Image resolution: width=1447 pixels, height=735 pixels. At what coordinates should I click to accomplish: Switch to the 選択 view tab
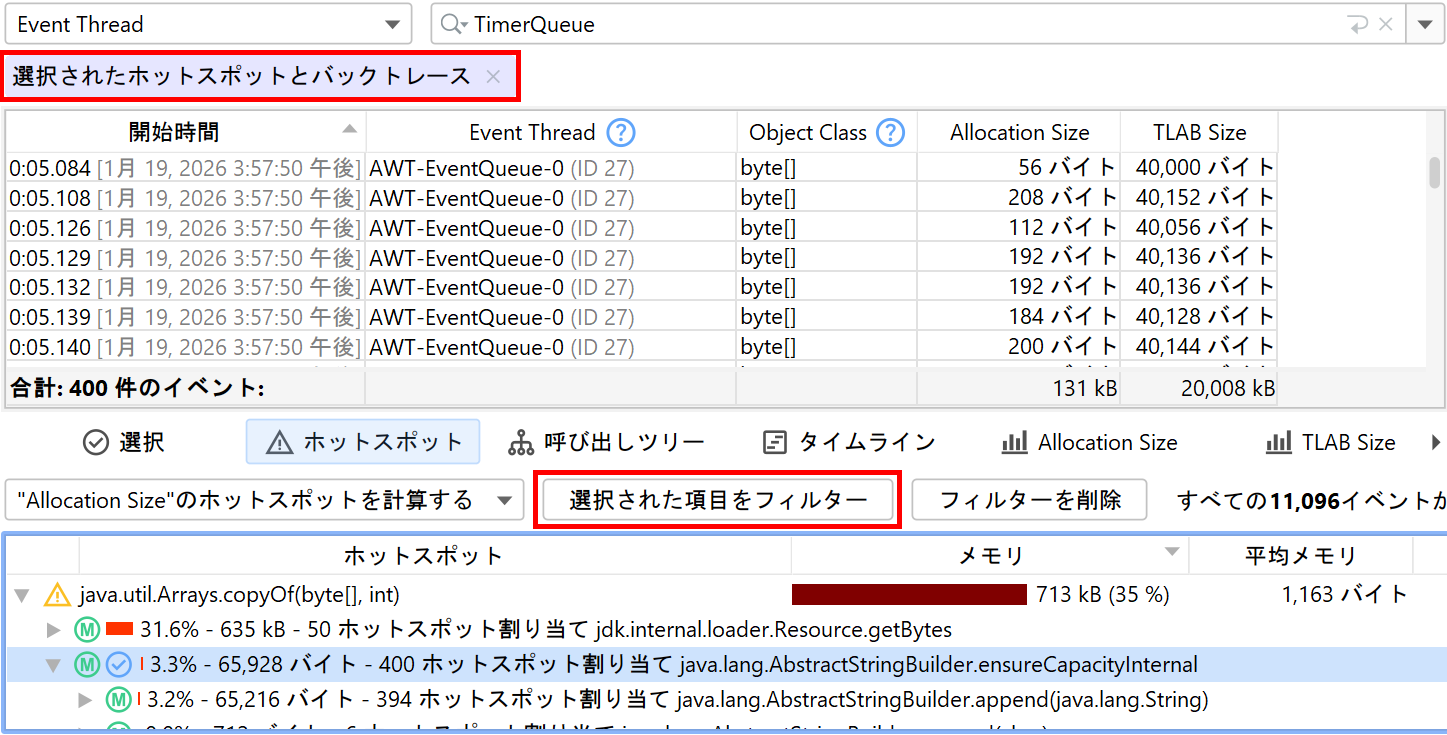pyautogui.click(x=124, y=442)
